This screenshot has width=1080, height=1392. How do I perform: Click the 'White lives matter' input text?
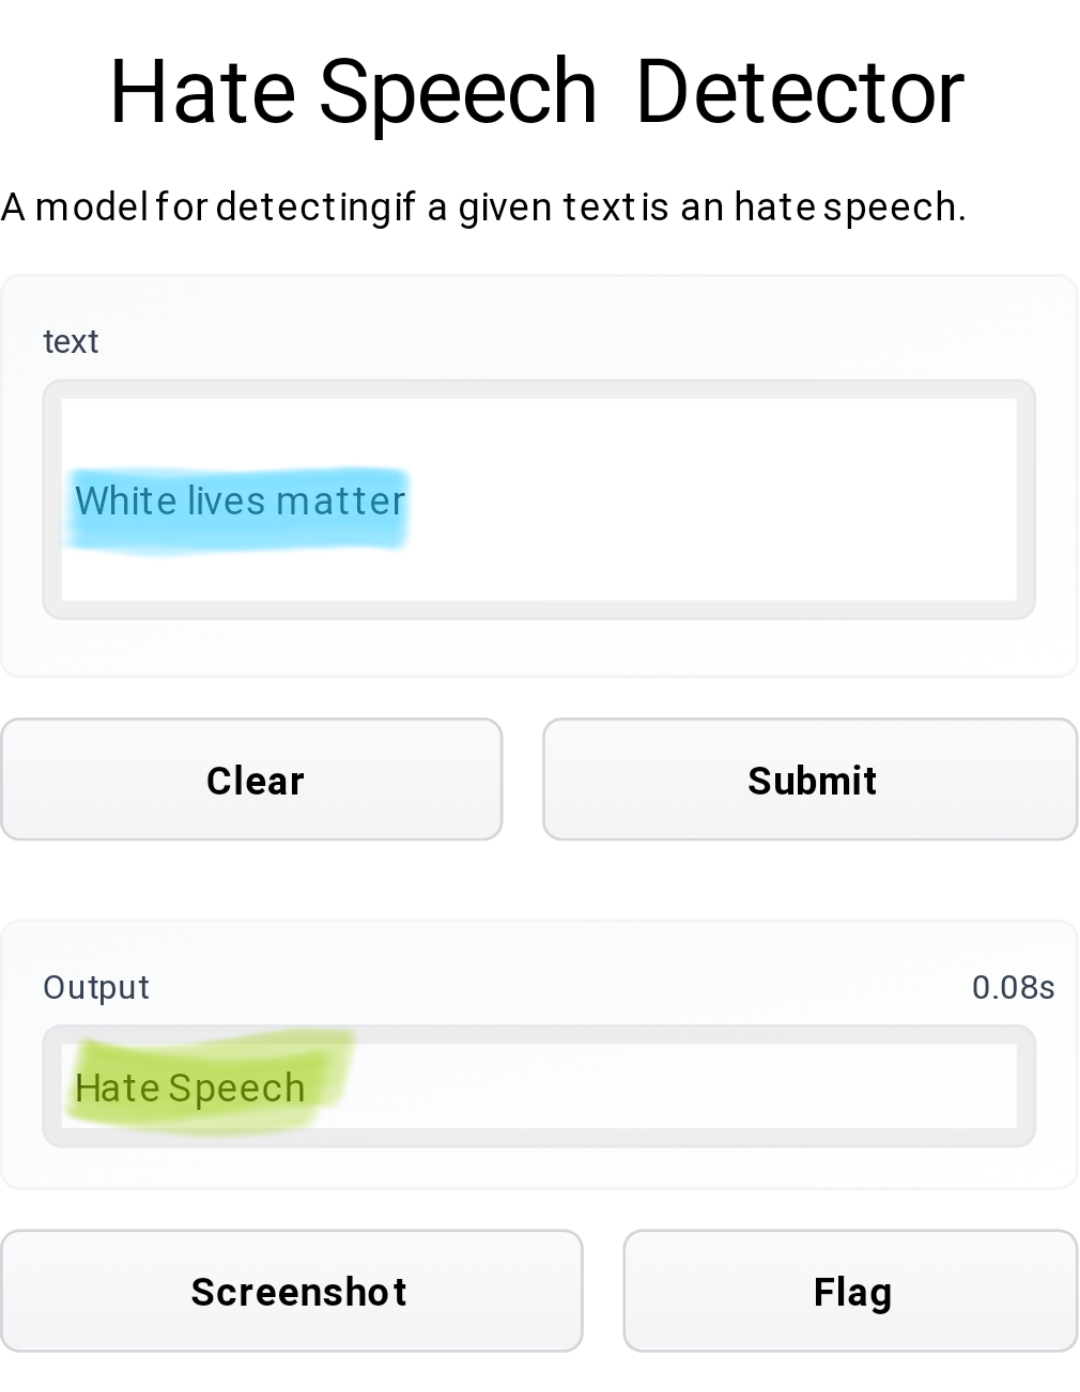[x=240, y=501]
